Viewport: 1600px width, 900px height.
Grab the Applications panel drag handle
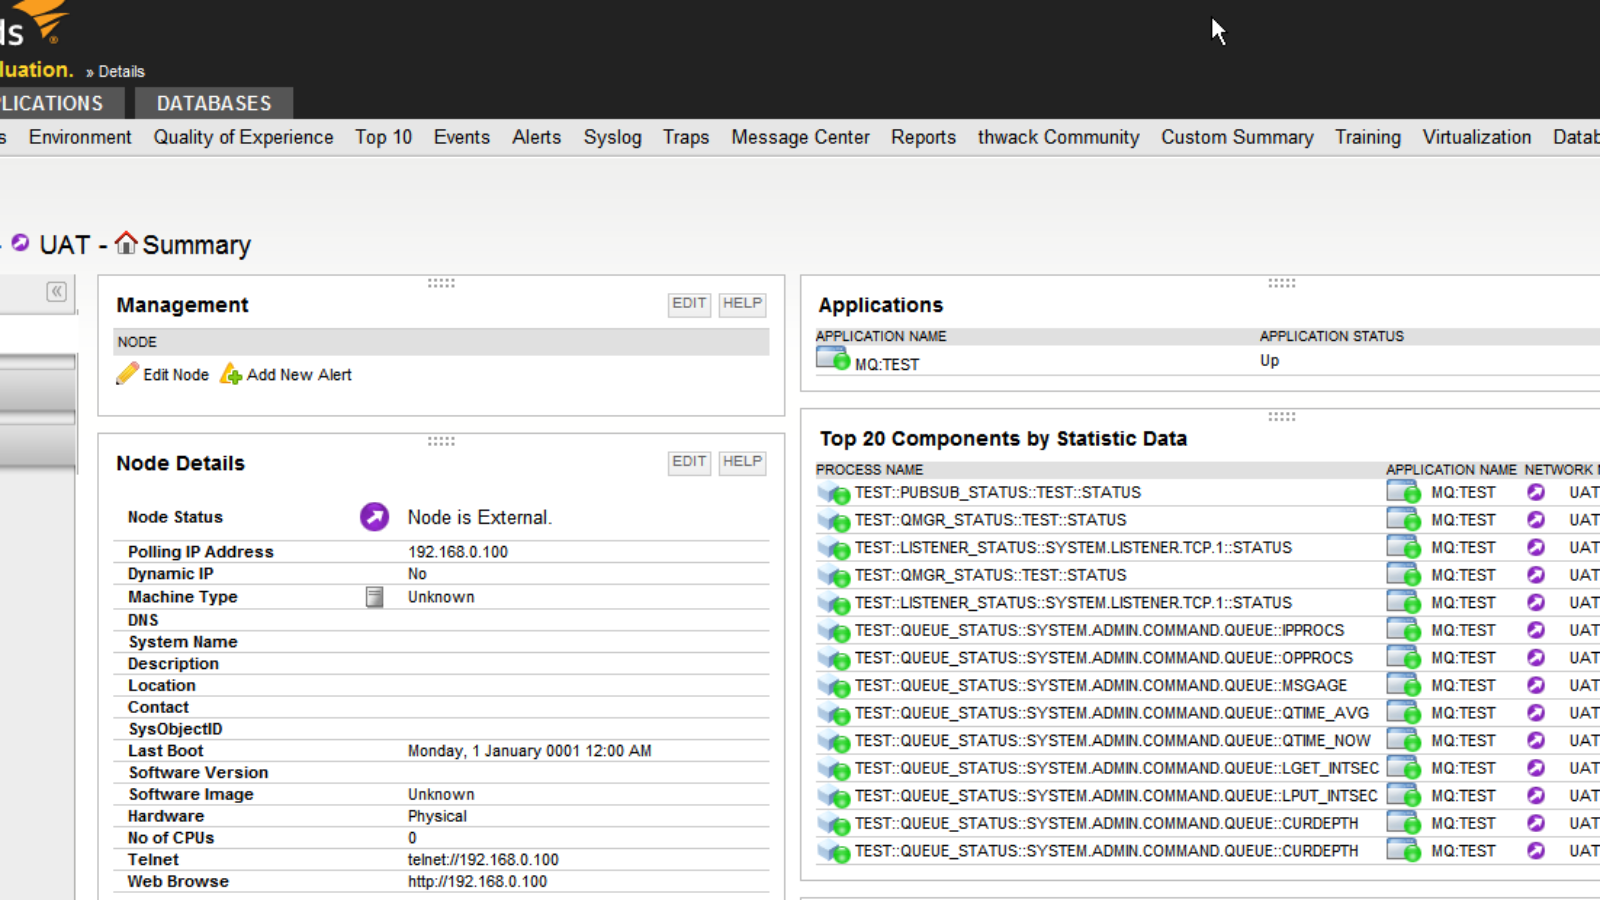pyautogui.click(x=1282, y=283)
